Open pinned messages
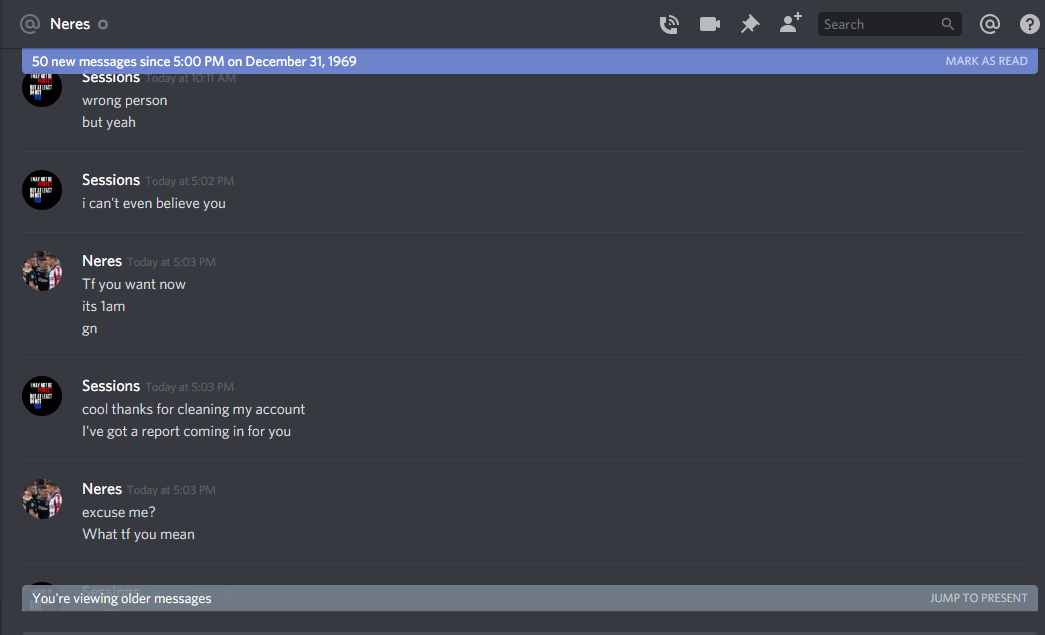 point(750,25)
